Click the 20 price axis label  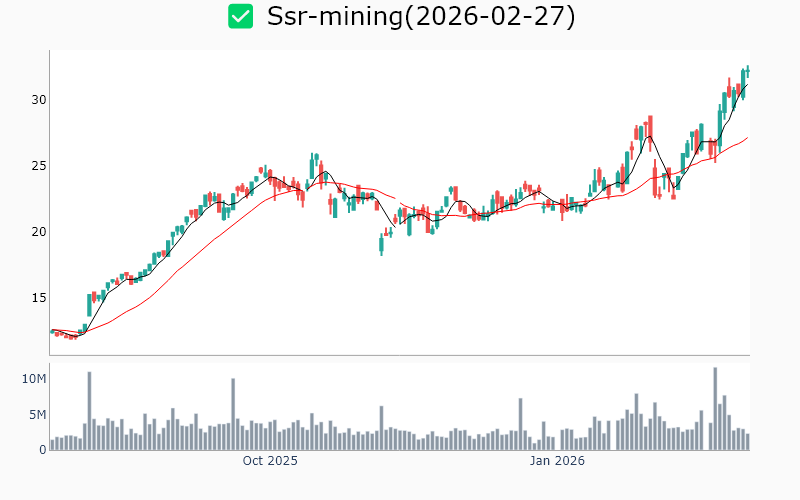[x=39, y=232]
